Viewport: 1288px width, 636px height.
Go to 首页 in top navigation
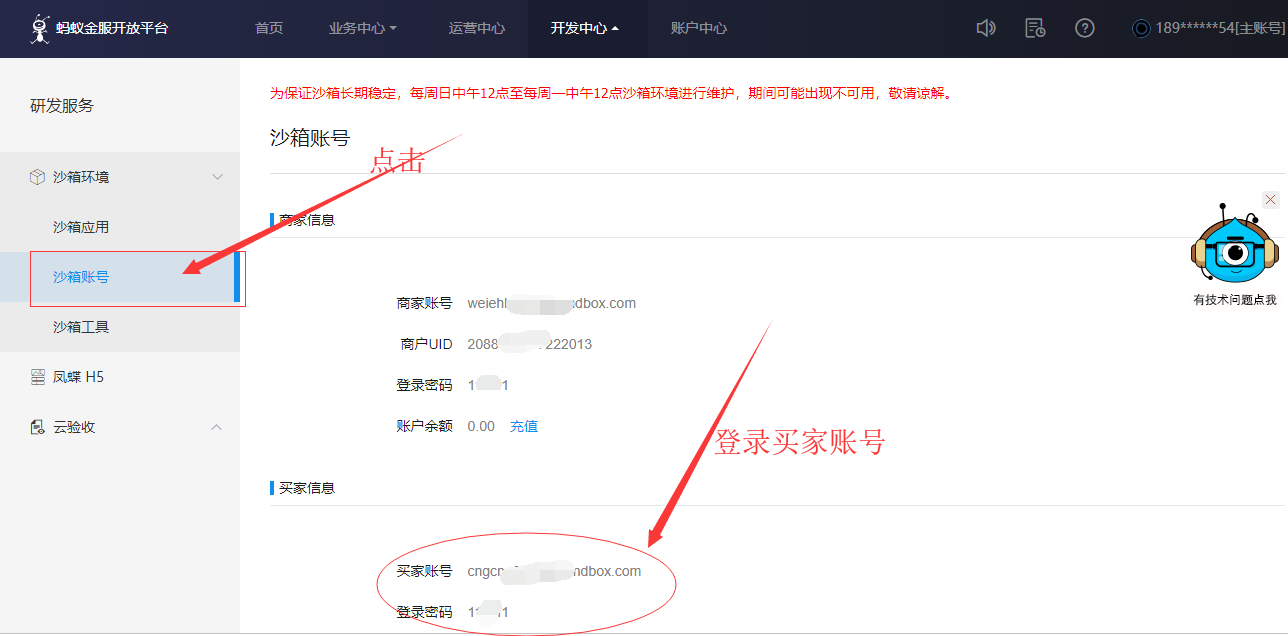[269, 28]
